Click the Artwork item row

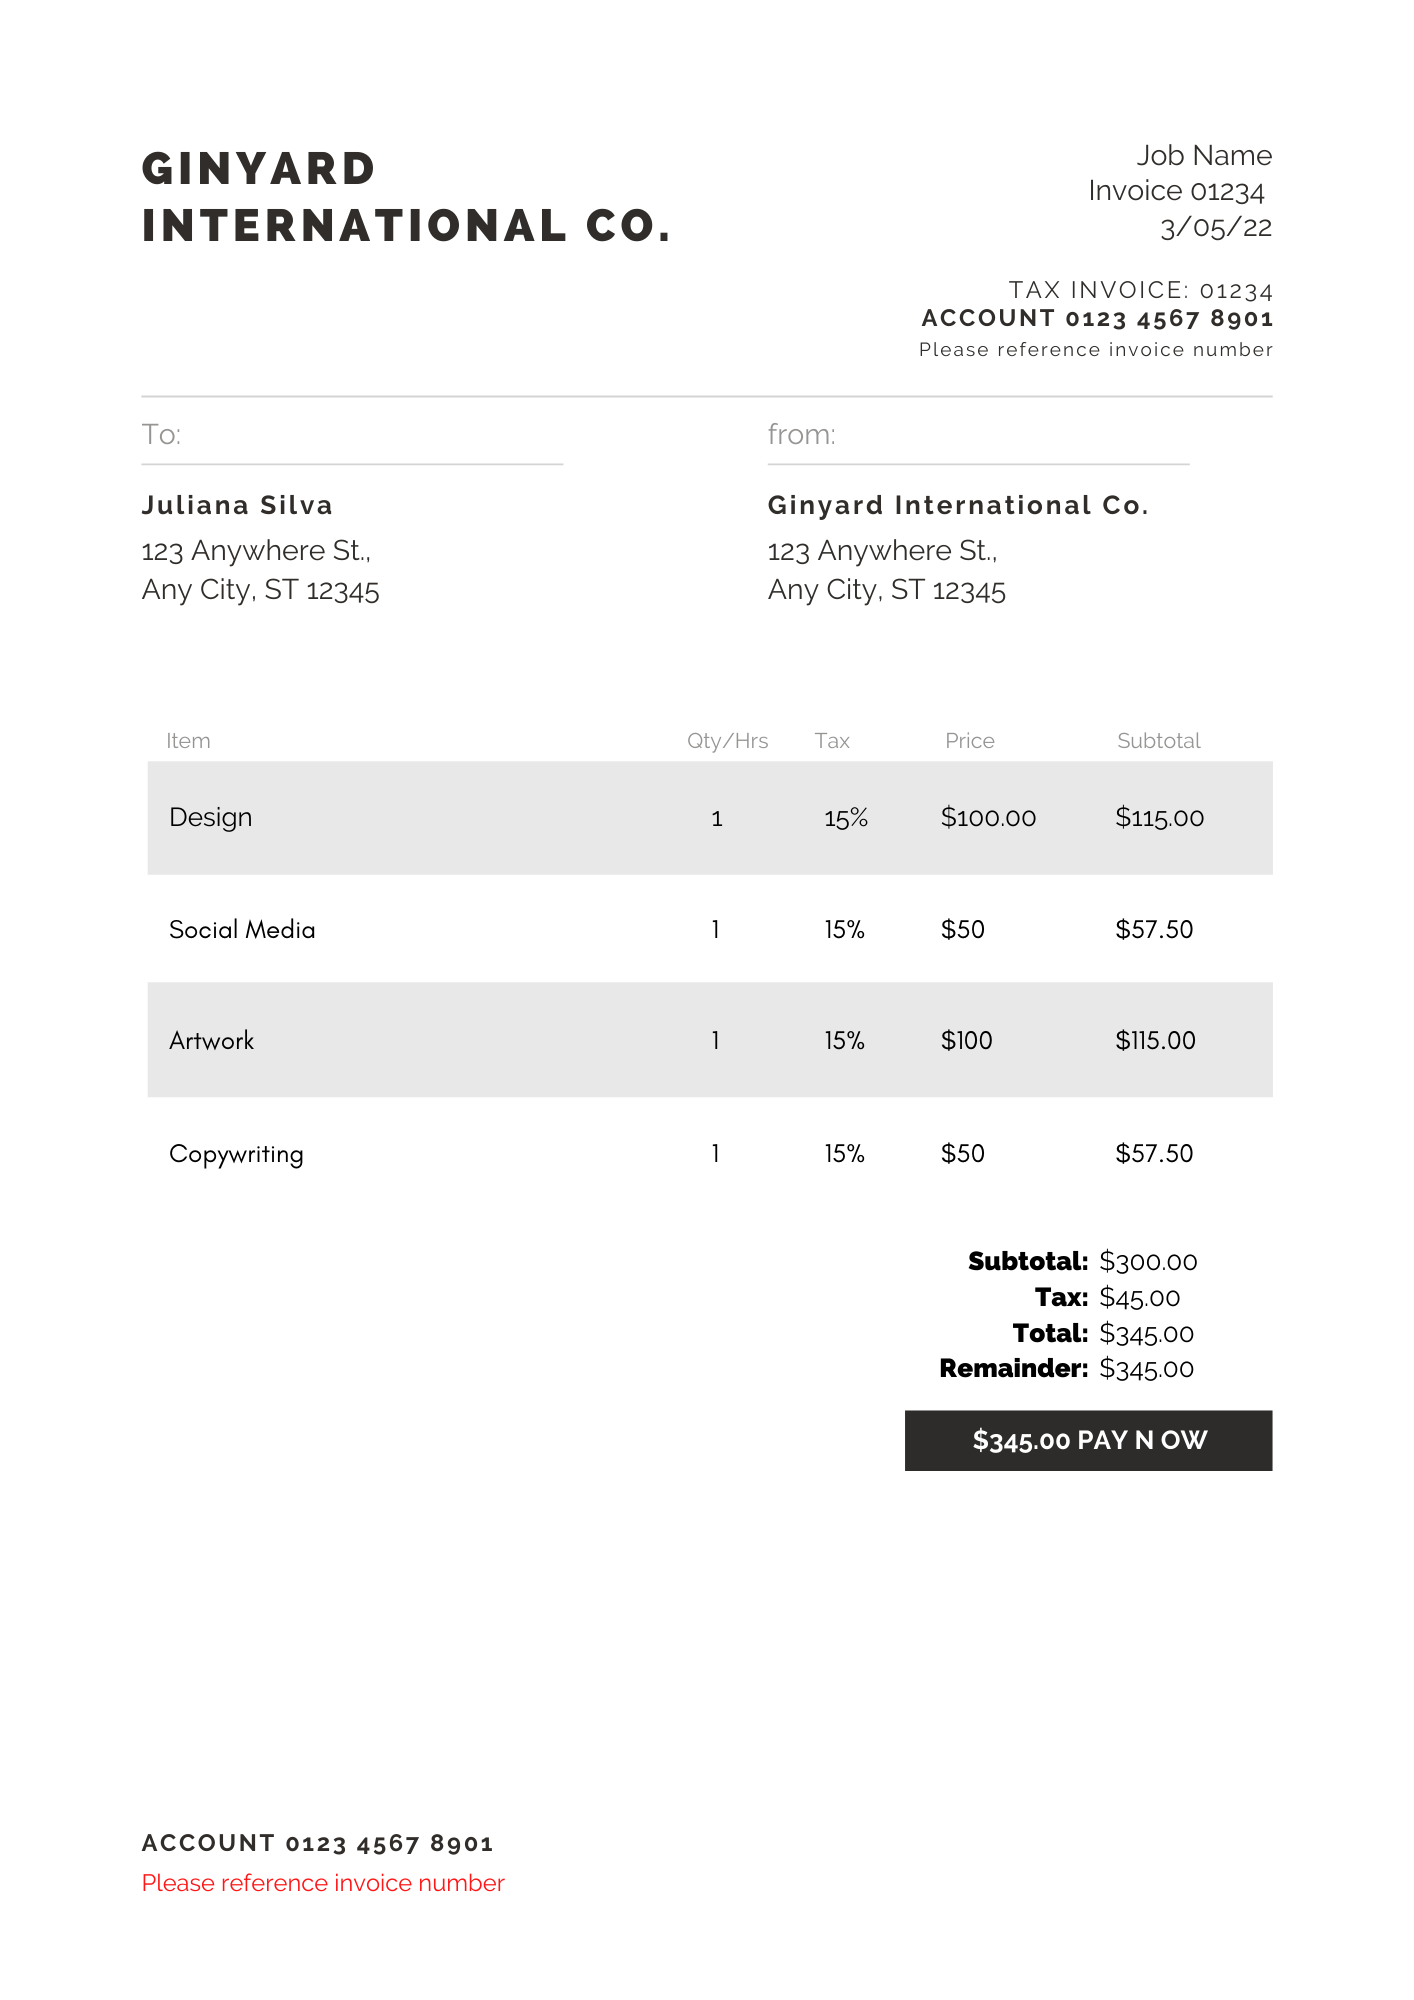tap(710, 1040)
